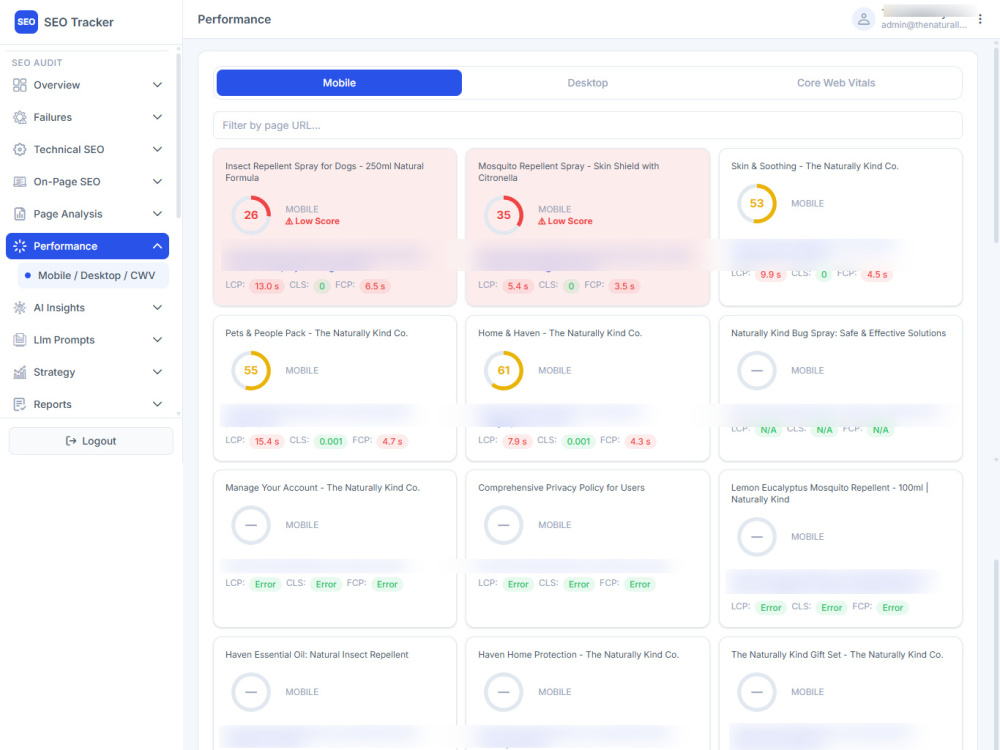
Task: Click Haven Home Protection card title
Action: tap(578, 654)
